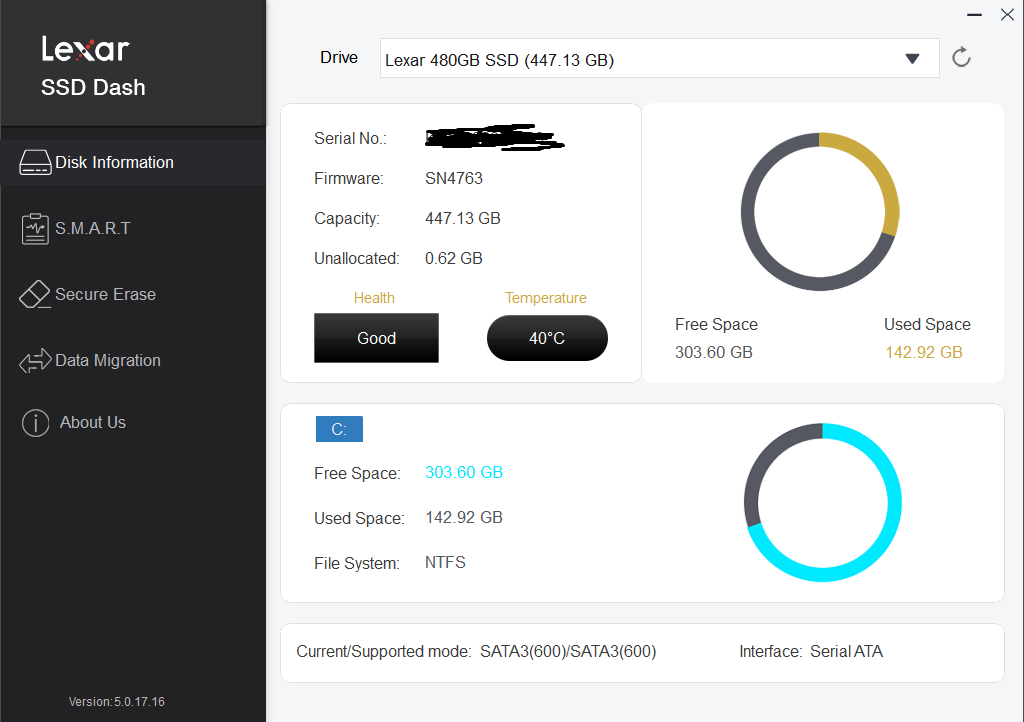Click the gold 142.92 GB used space value
The width and height of the screenshot is (1024, 722).
coord(923,353)
